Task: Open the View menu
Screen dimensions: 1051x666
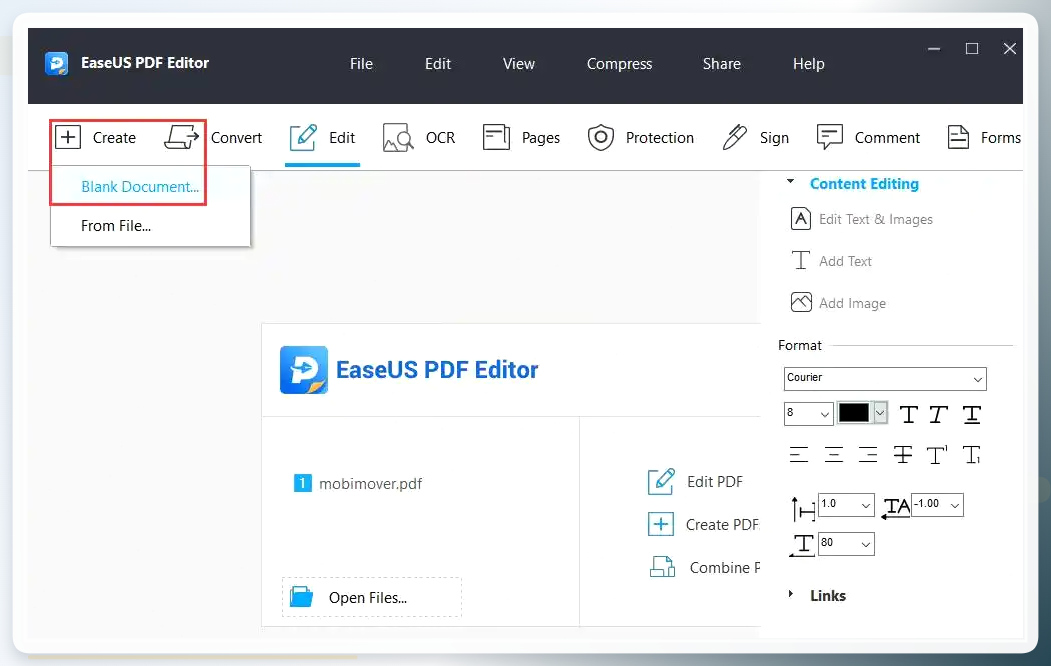Action: 519,64
